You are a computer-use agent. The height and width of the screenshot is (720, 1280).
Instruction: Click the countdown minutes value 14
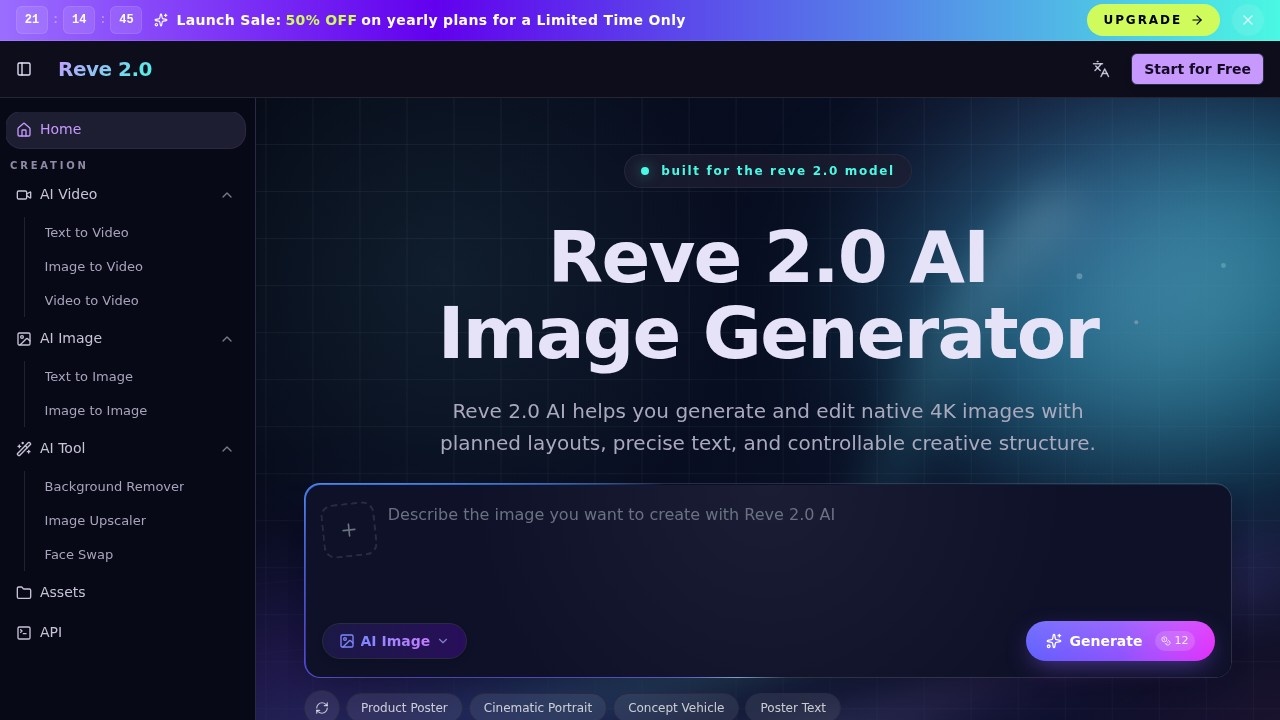79,20
